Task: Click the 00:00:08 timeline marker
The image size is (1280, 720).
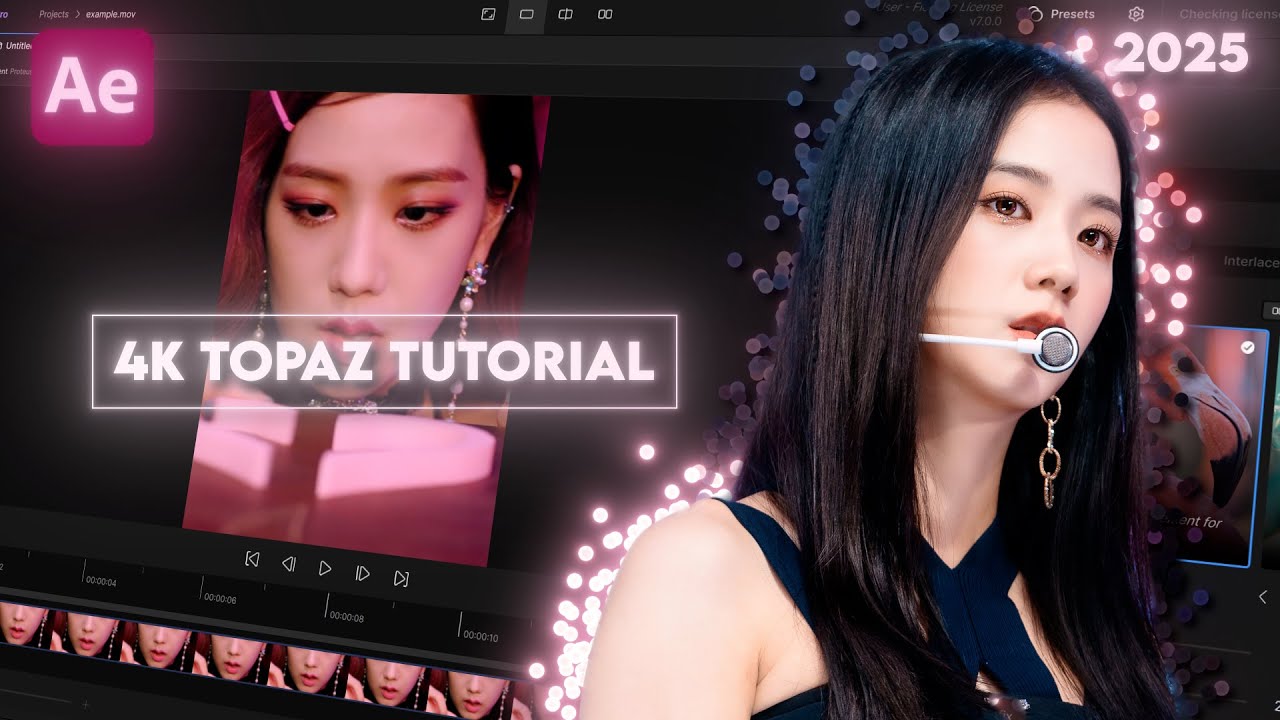Action: pos(347,617)
